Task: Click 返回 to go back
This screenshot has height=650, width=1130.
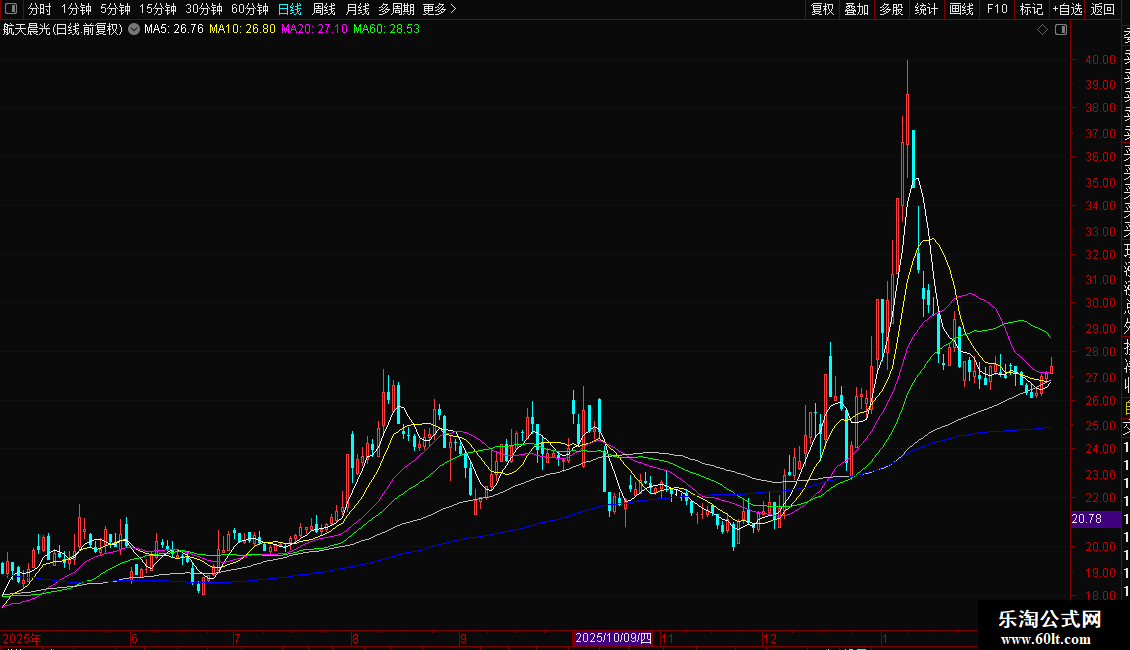Action: (1103, 9)
